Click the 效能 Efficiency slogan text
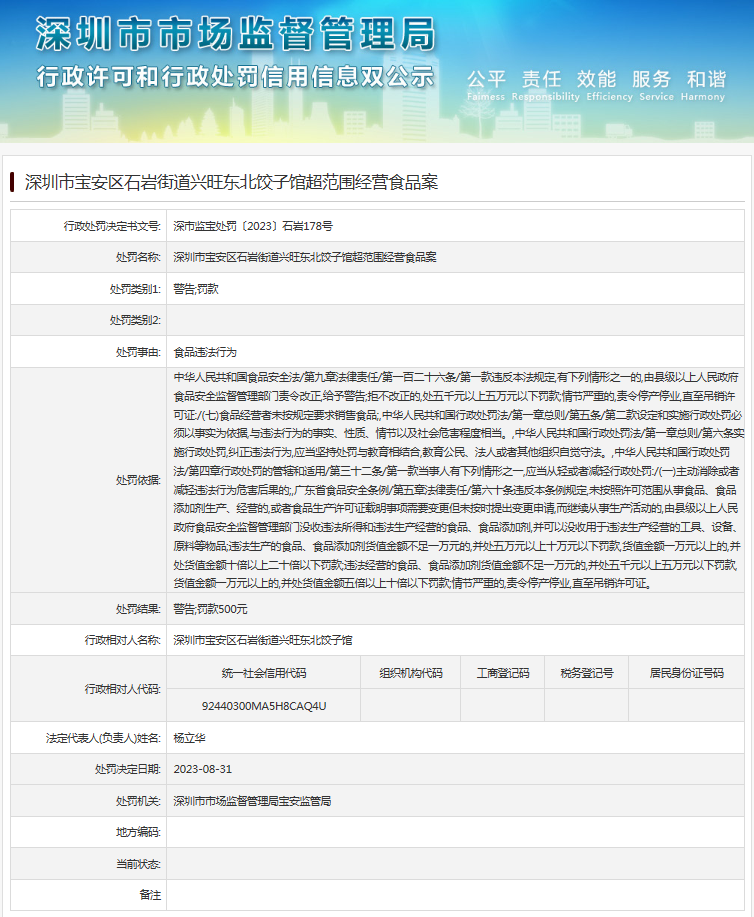Screen dimensions: 754x917 point(609,85)
